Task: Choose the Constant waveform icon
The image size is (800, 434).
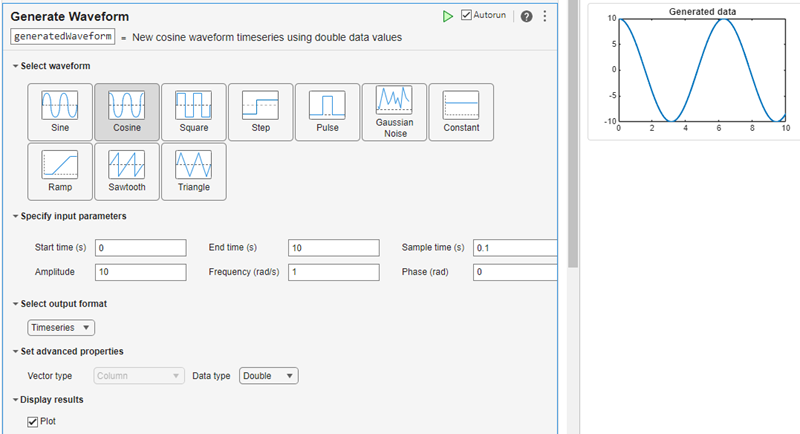Action: point(461,111)
